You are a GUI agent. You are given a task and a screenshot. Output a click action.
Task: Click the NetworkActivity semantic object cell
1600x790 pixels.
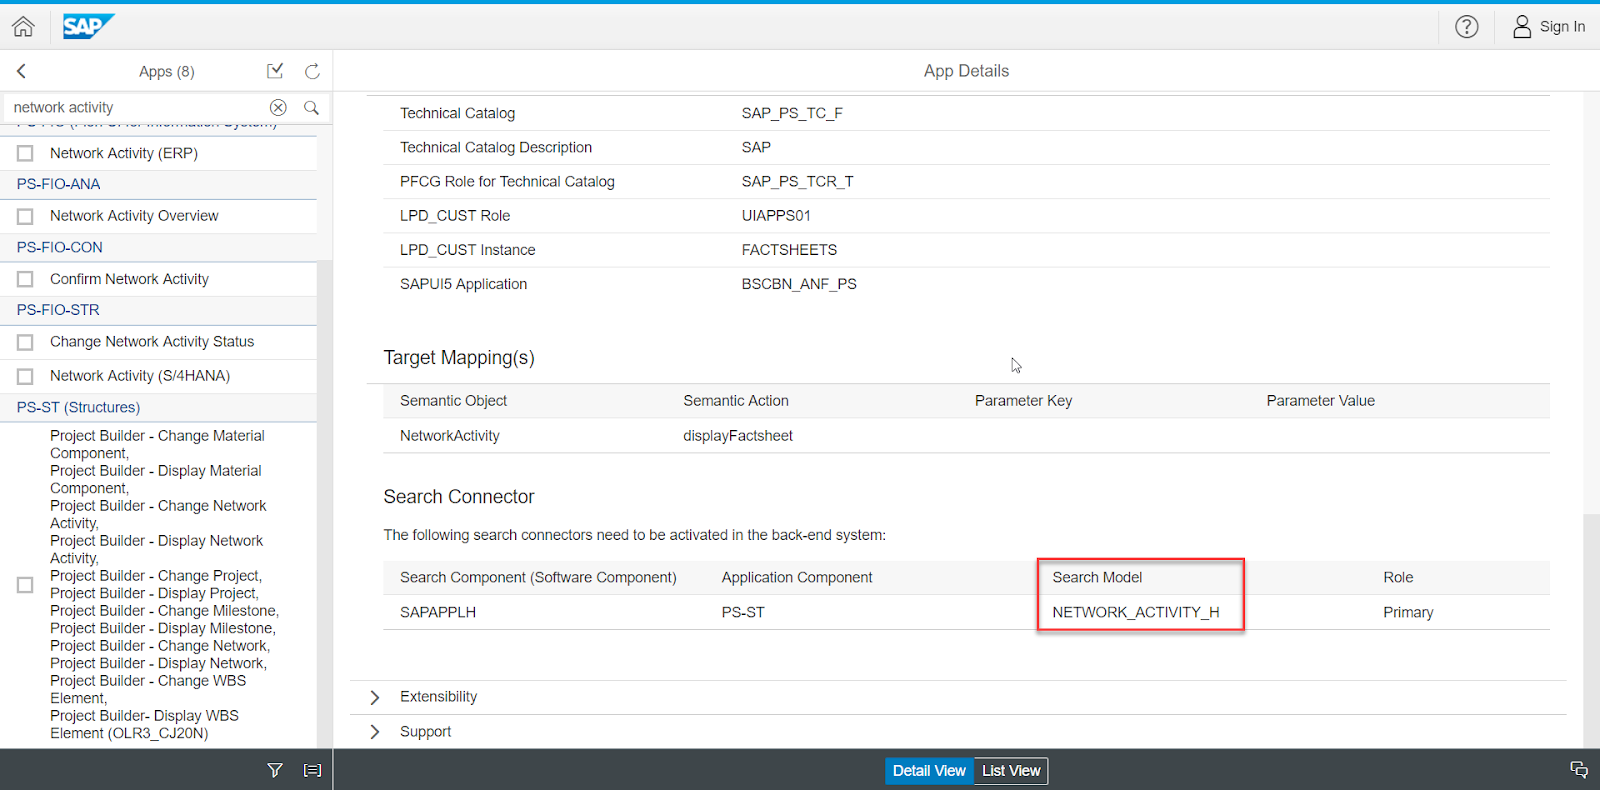coord(450,436)
